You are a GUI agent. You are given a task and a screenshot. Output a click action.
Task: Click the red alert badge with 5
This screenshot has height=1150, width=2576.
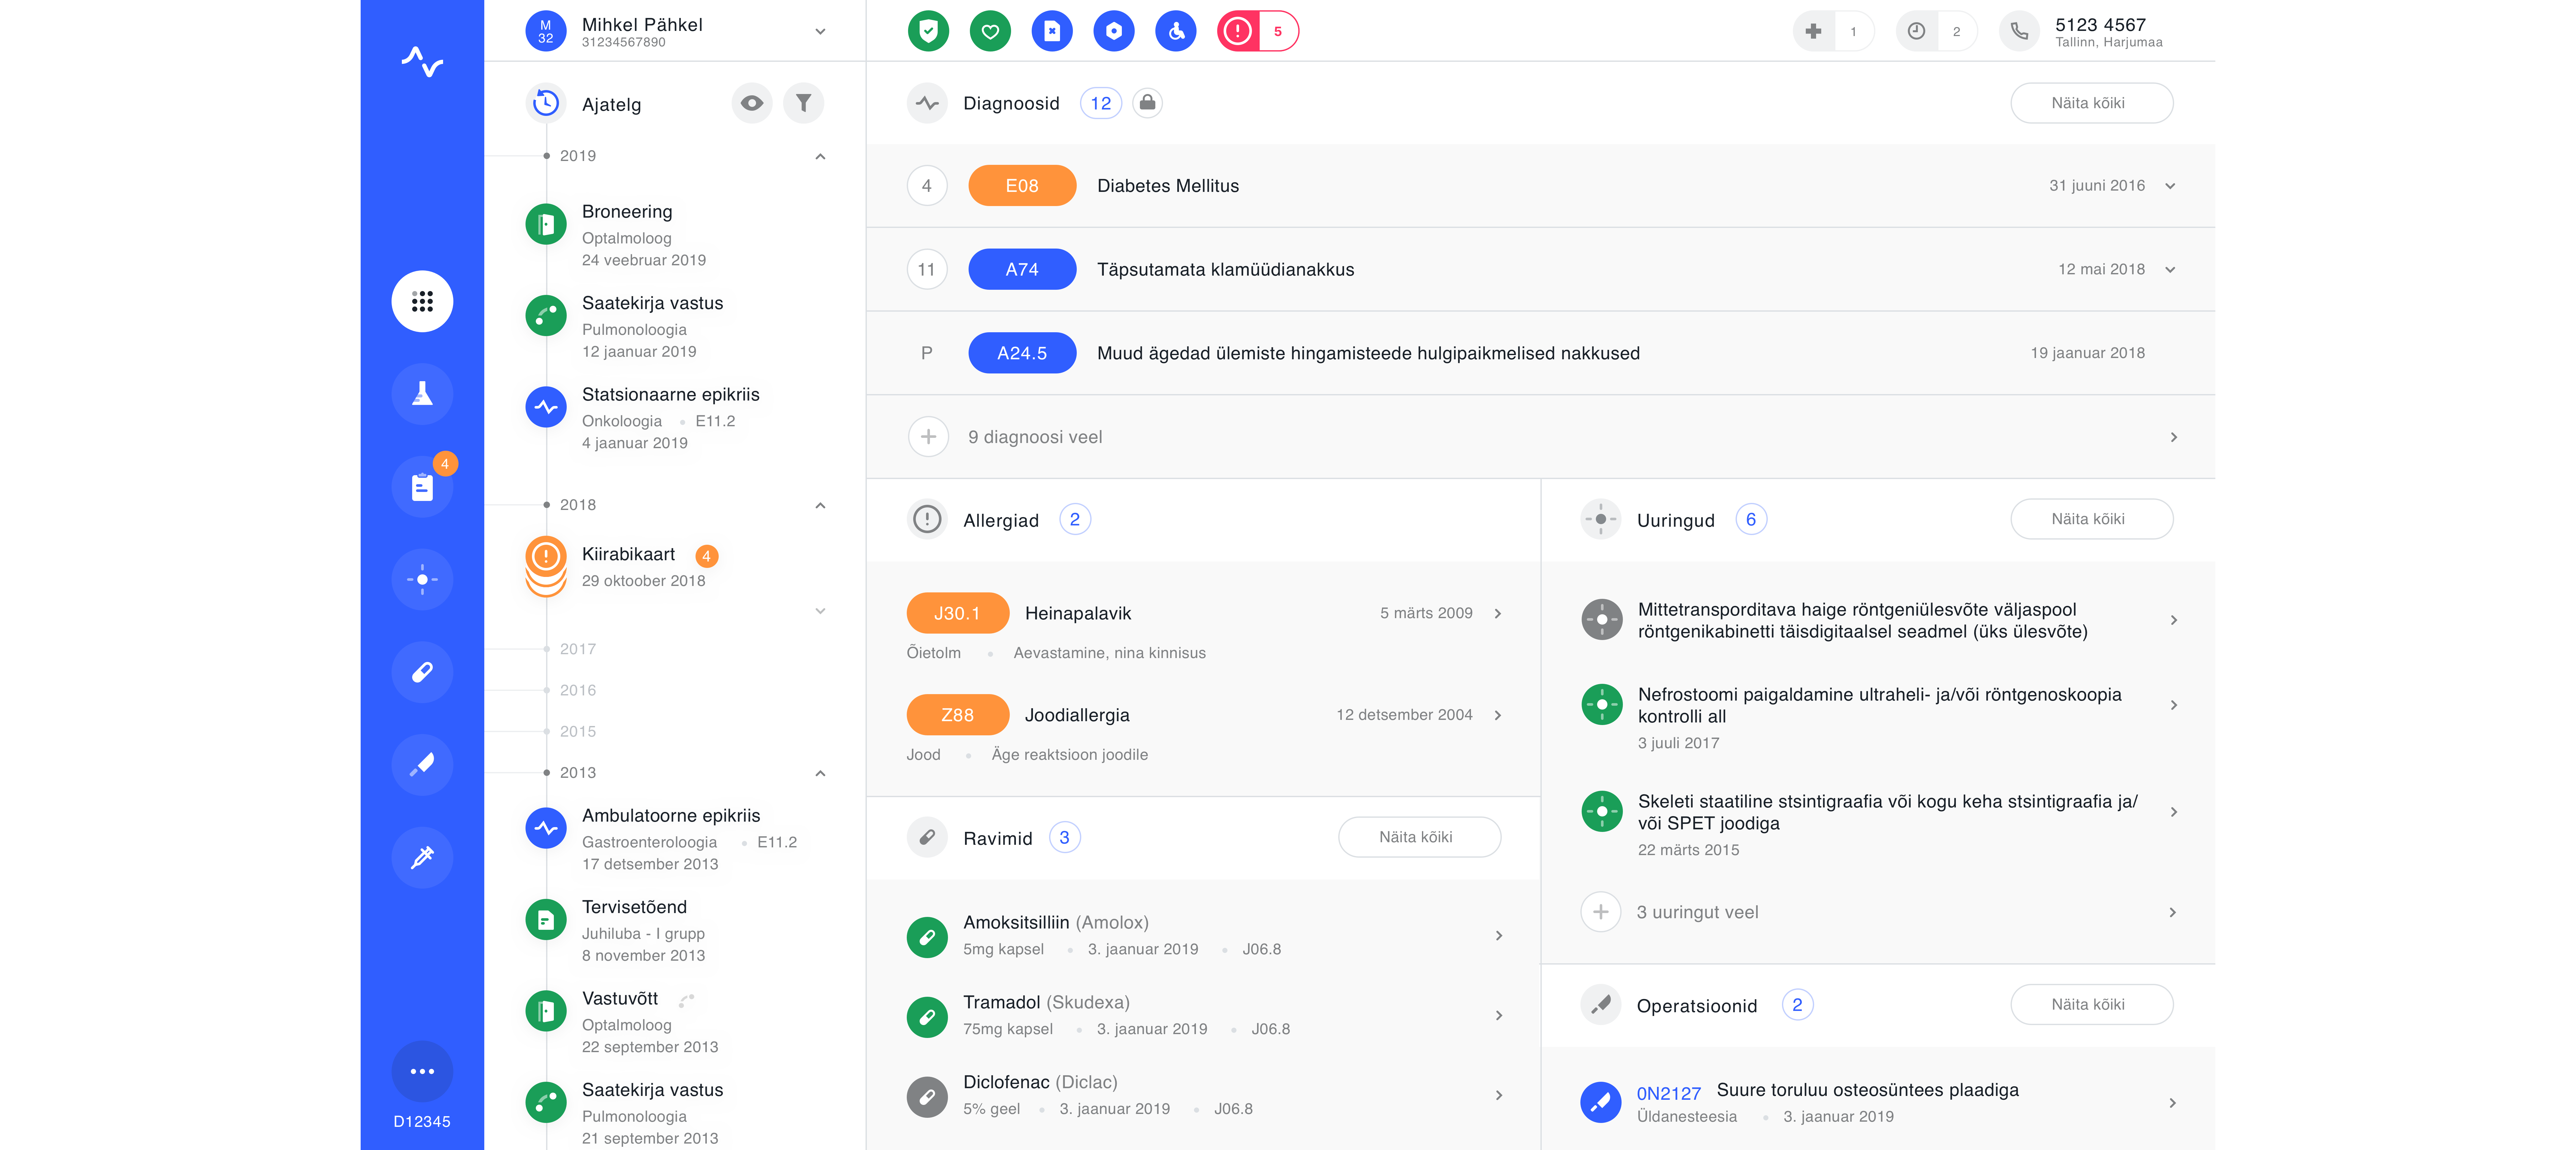click(x=1257, y=31)
